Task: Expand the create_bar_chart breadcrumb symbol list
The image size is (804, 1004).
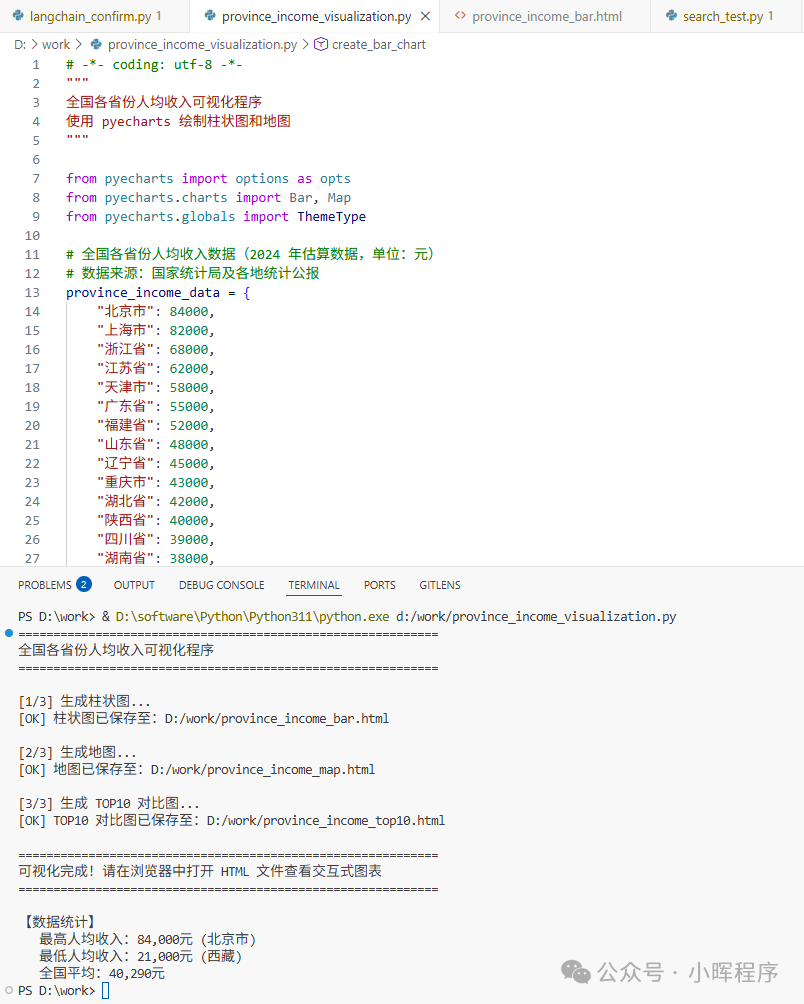Action: click(x=378, y=45)
